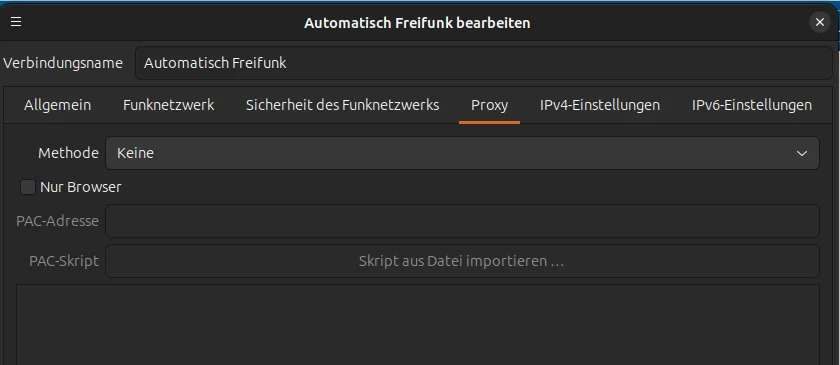Click into the PAC-Adresse input field
This screenshot has width=840, height=365.
coord(462,221)
